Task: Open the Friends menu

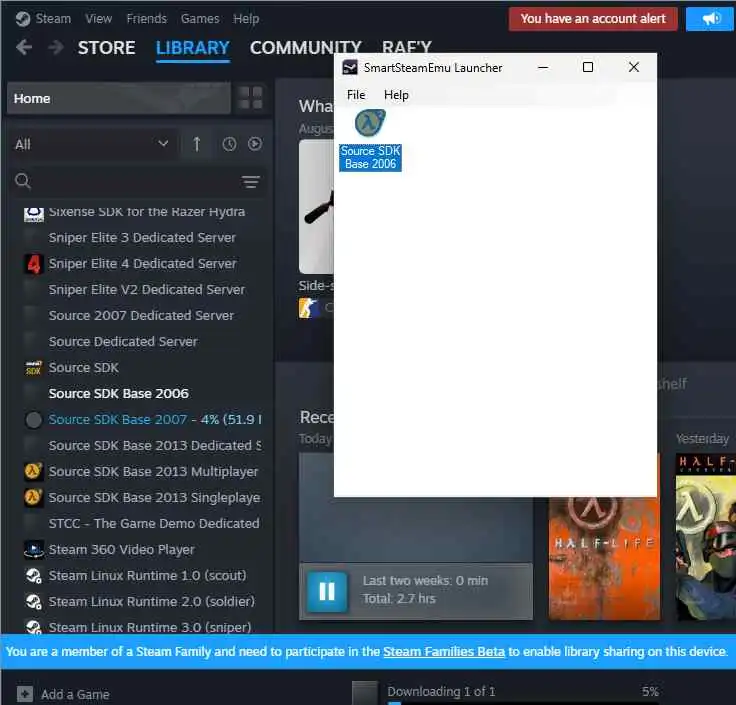Action: (x=146, y=19)
